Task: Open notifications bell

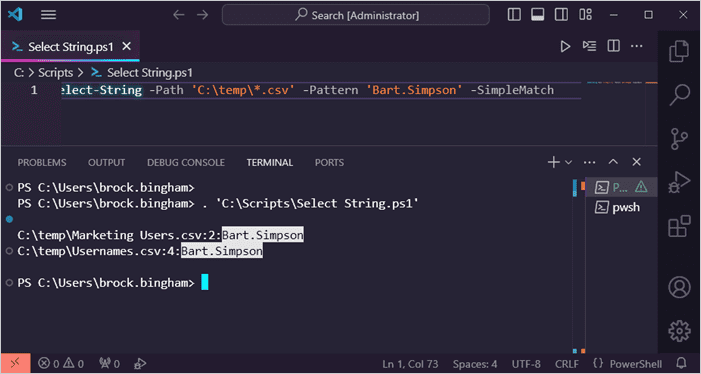Action: [x=681, y=363]
